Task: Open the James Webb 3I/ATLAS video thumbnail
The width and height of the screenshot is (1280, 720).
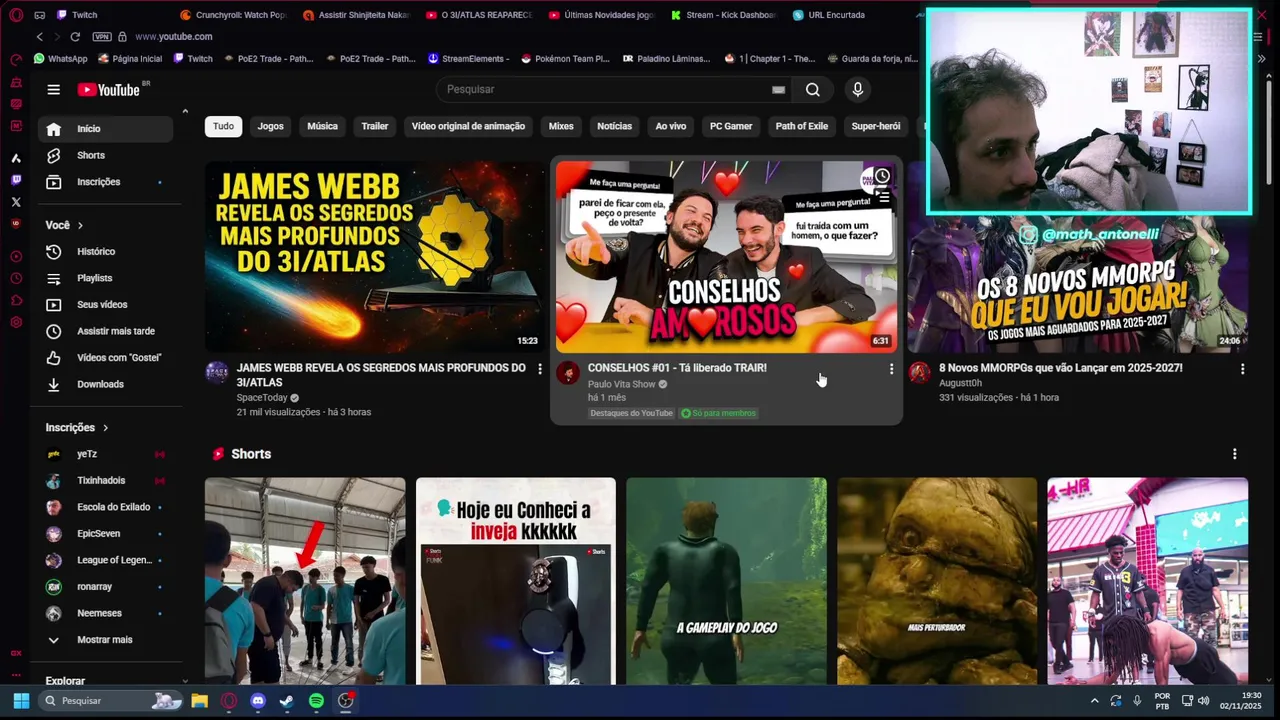Action: pos(375,256)
